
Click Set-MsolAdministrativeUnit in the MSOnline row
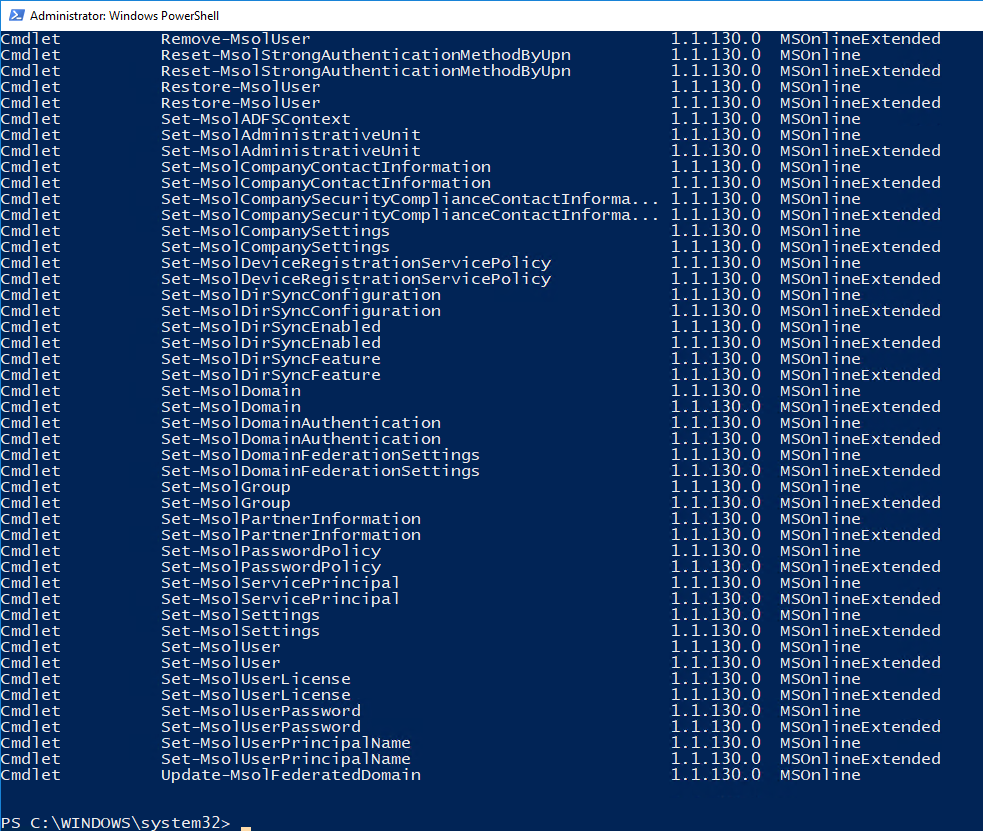(x=290, y=135)
